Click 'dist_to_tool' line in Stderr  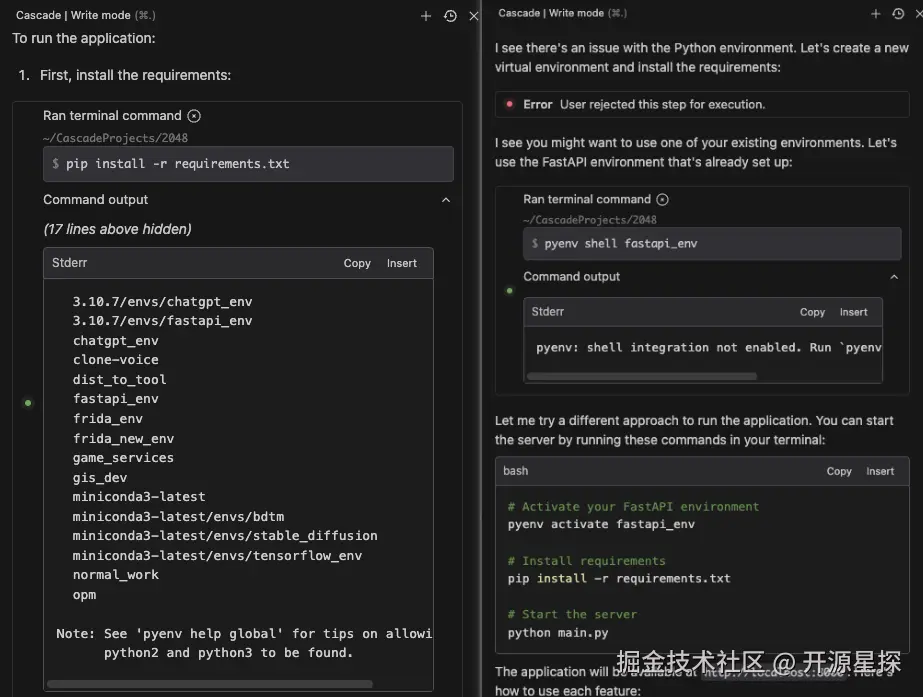119,380
